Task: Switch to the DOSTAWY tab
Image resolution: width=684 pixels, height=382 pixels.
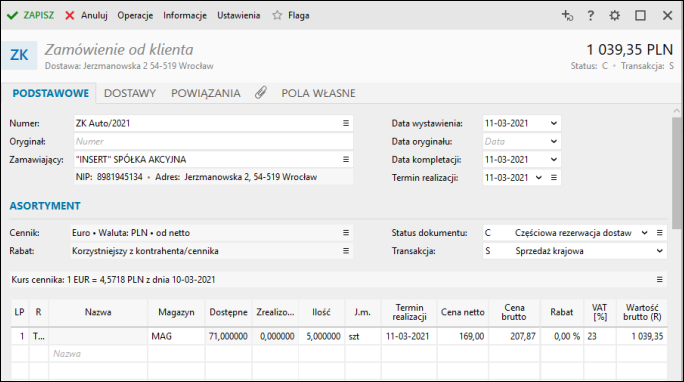Action: coord(130,93)
